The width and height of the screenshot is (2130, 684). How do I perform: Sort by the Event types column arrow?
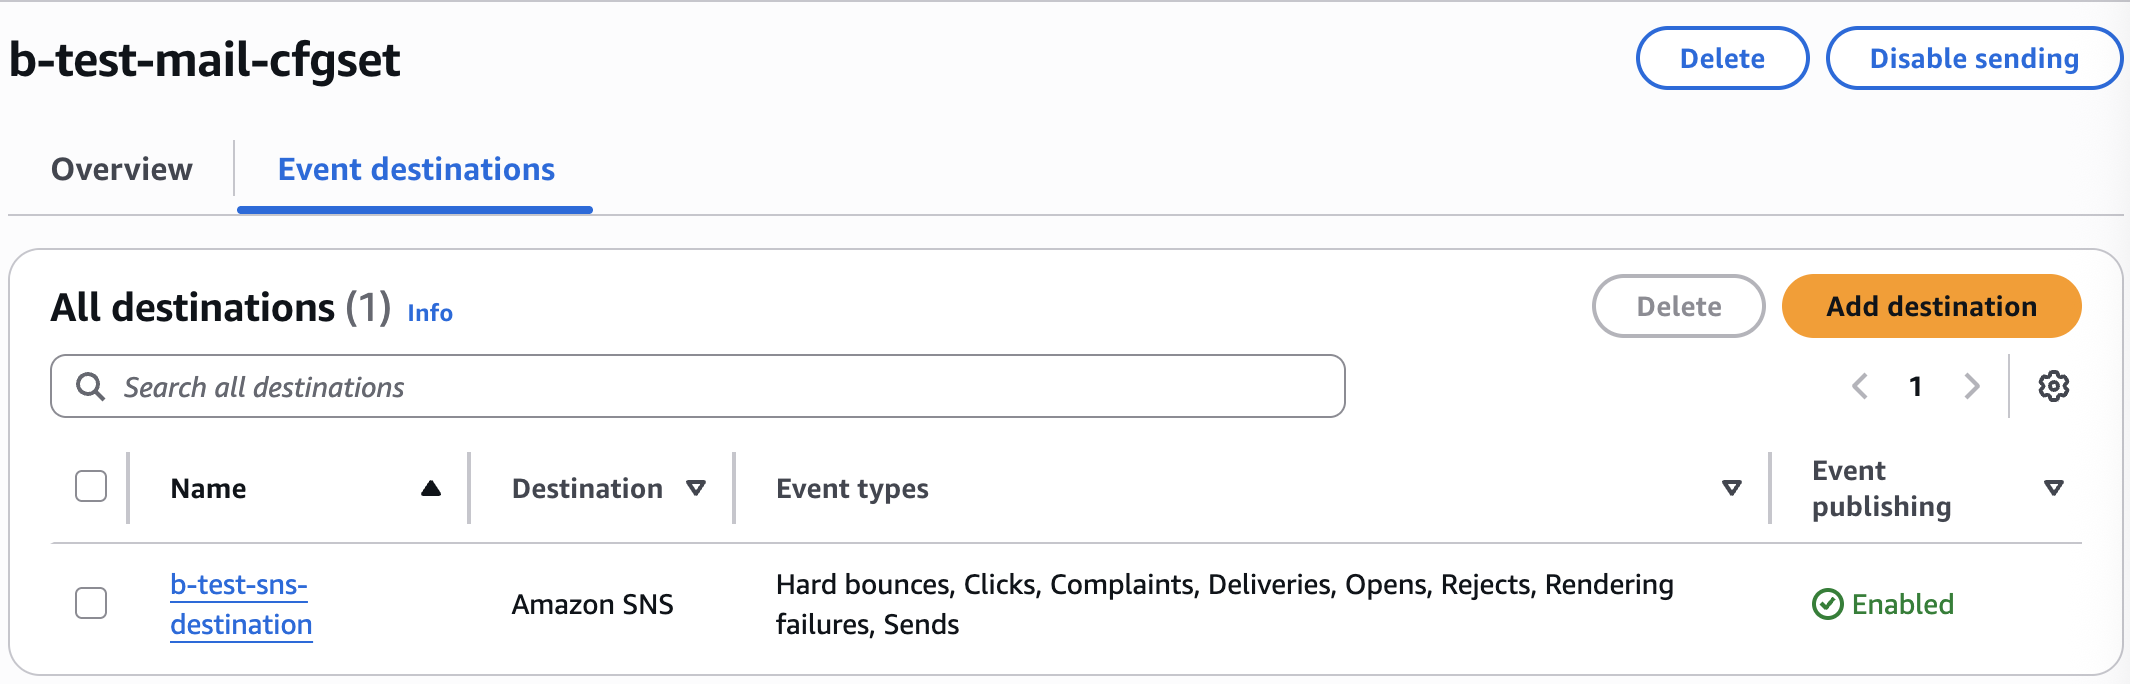1732,488
